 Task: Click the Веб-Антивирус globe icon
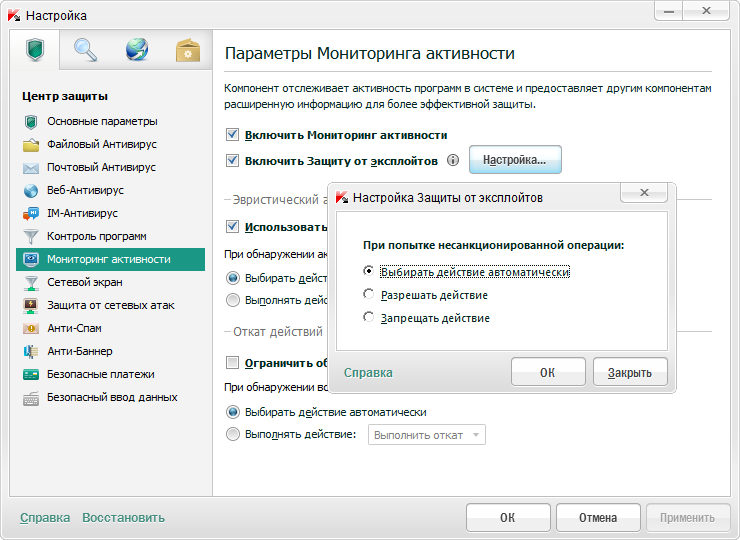[31, 191]
